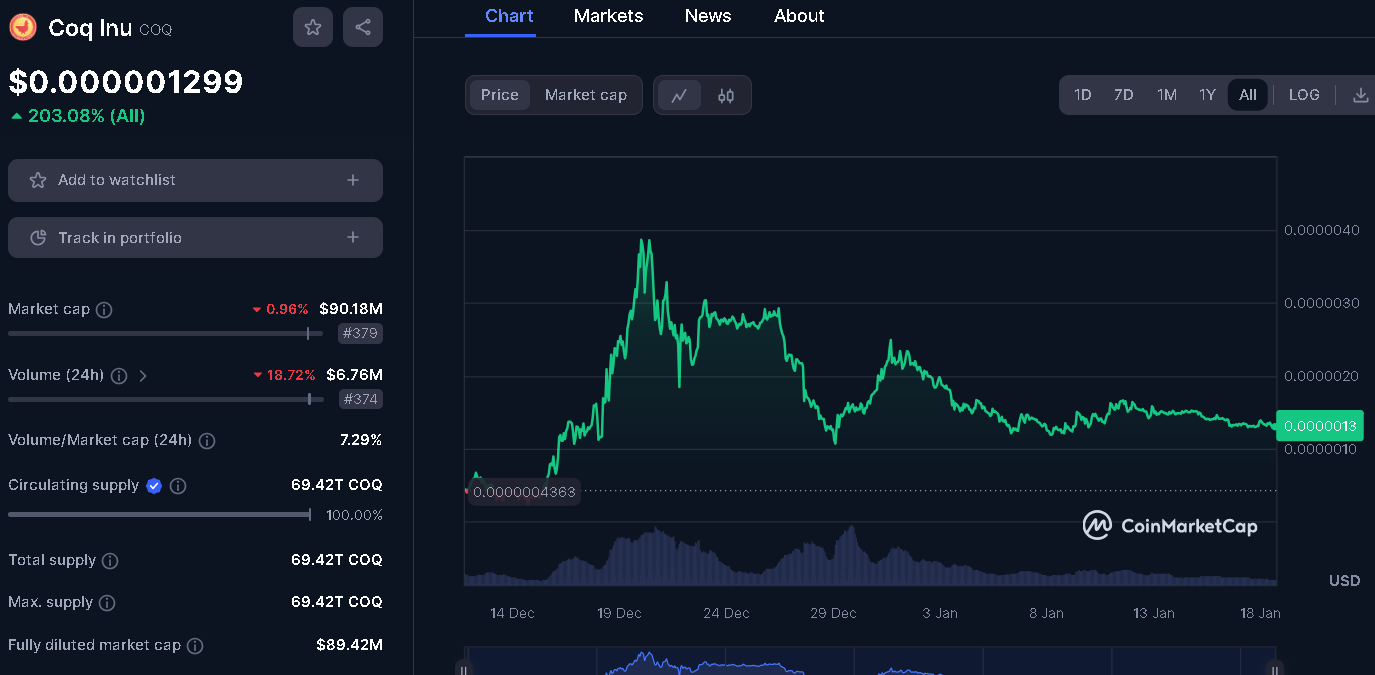Click the Volume (24h) progress bar

[x=165, y=399]
